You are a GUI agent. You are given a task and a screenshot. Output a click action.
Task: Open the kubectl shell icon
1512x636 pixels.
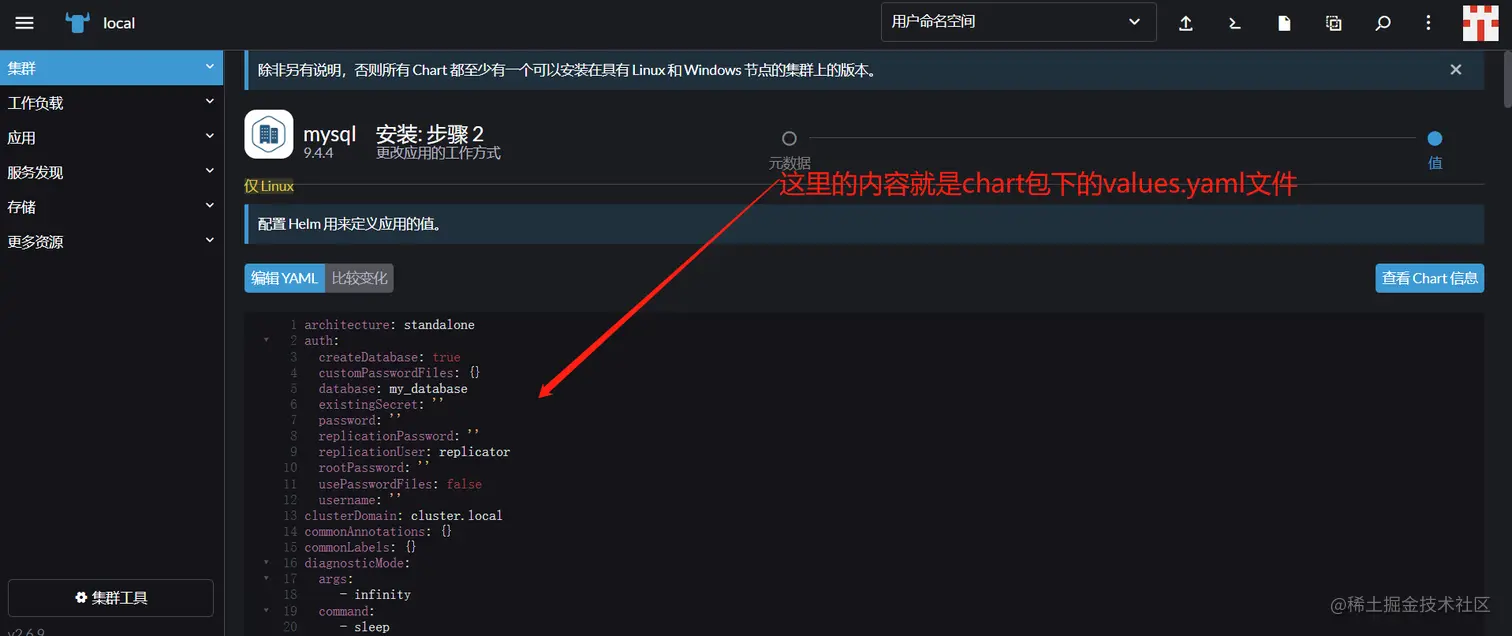click(1235, 23)
